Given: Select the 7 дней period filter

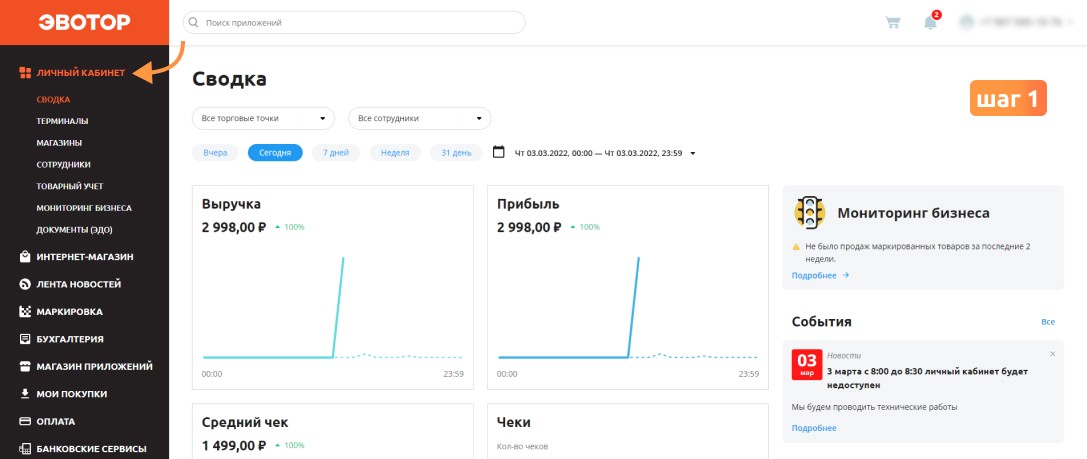Looking at the screenshot, I should [x=336, y=153].
